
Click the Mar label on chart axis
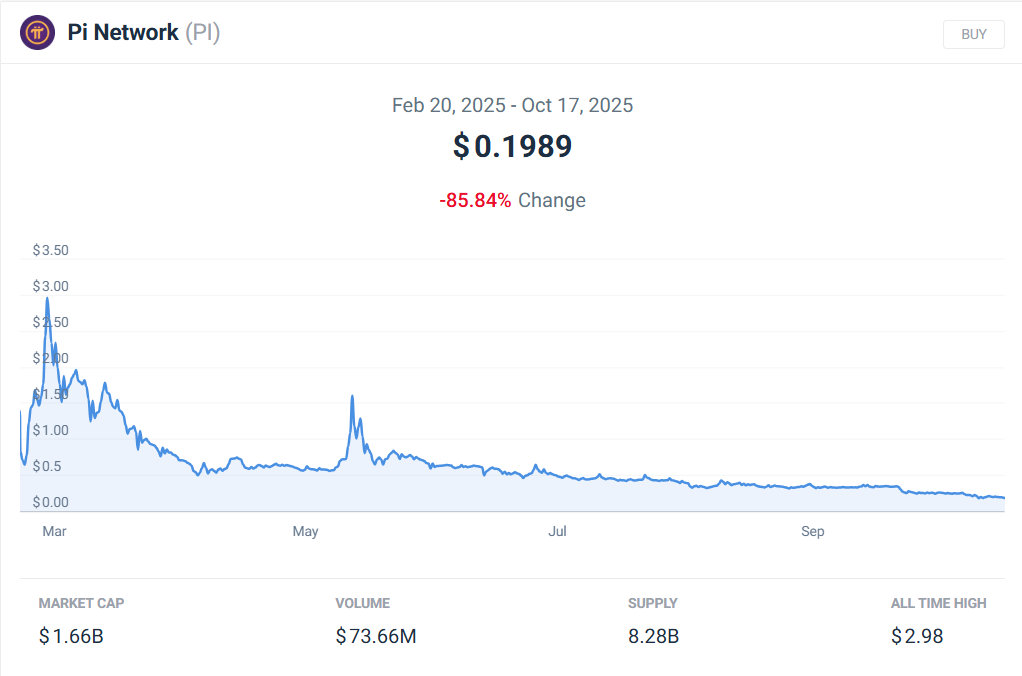(55, 531)
